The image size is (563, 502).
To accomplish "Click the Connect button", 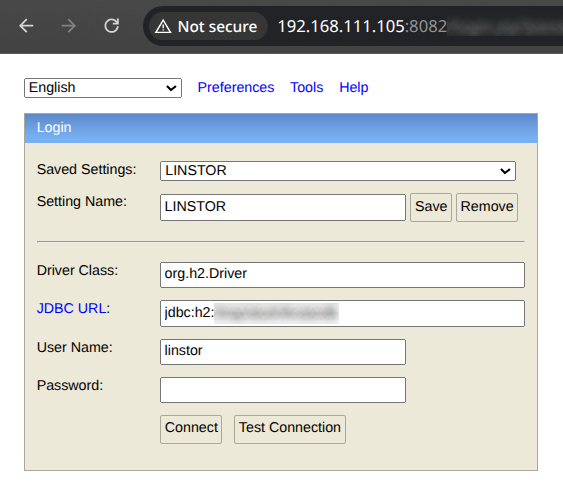I will click(191, 429).
